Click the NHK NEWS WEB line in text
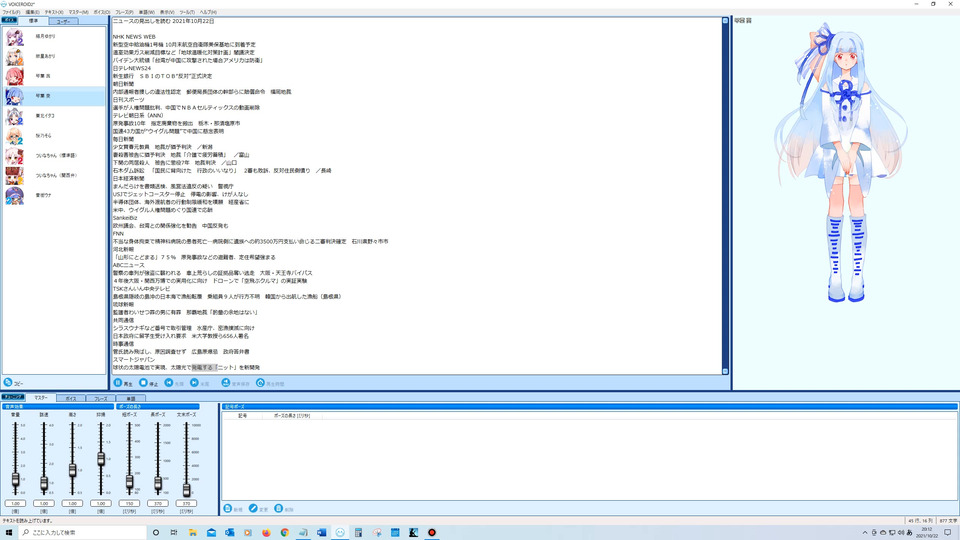 coord(134,37)
